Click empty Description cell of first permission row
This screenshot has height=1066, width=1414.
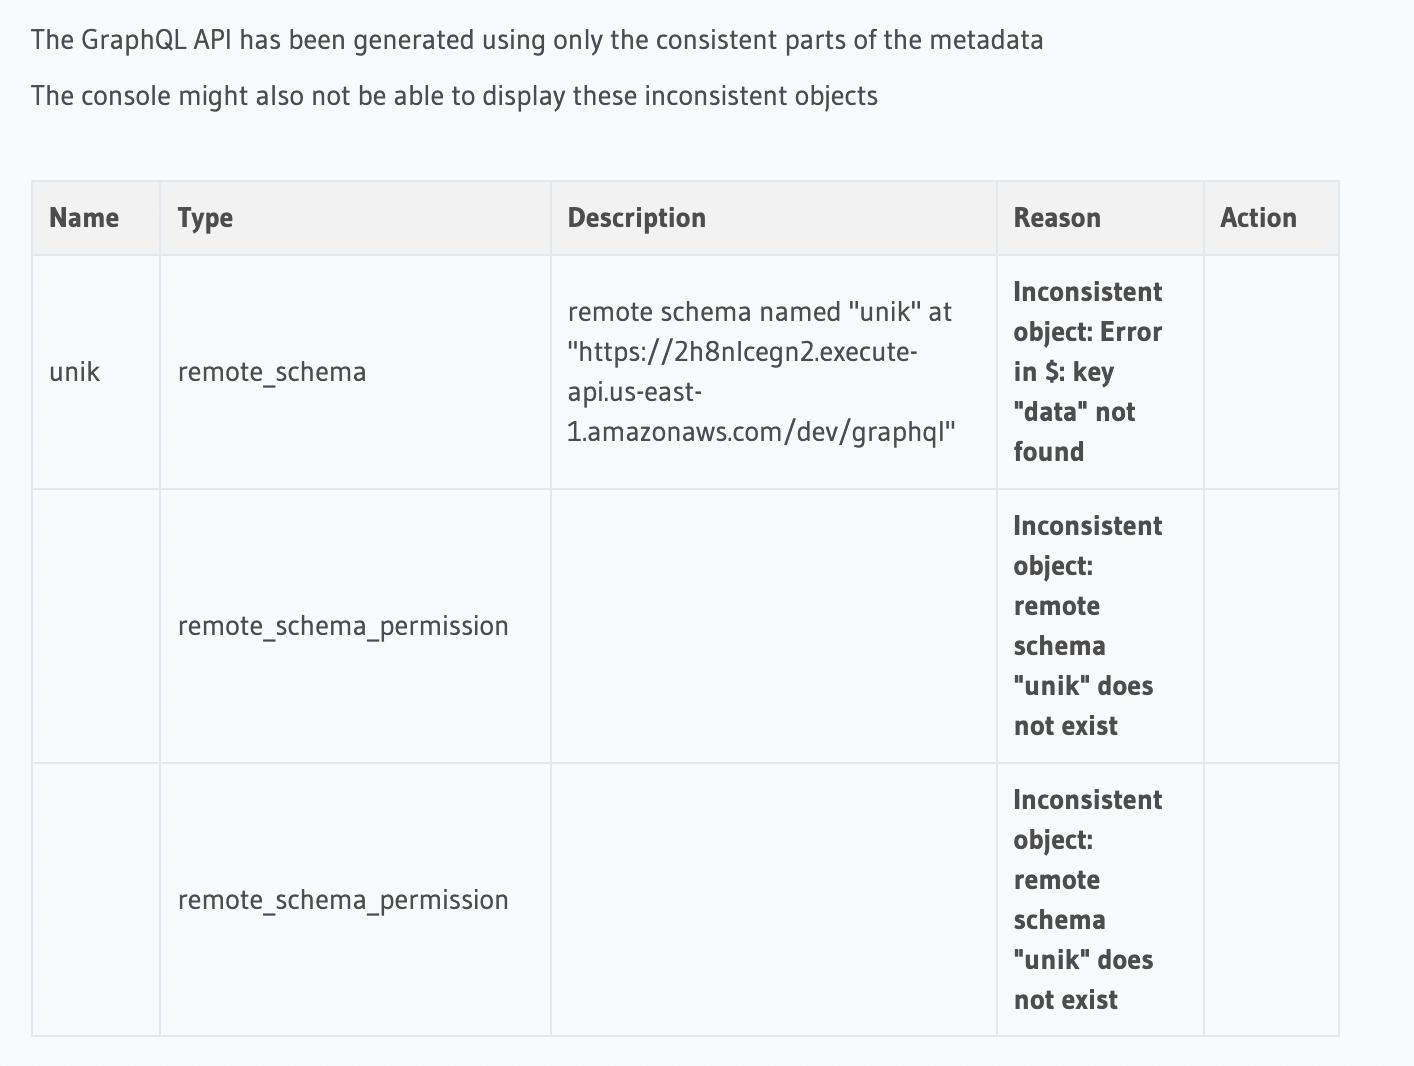[773, 626]
